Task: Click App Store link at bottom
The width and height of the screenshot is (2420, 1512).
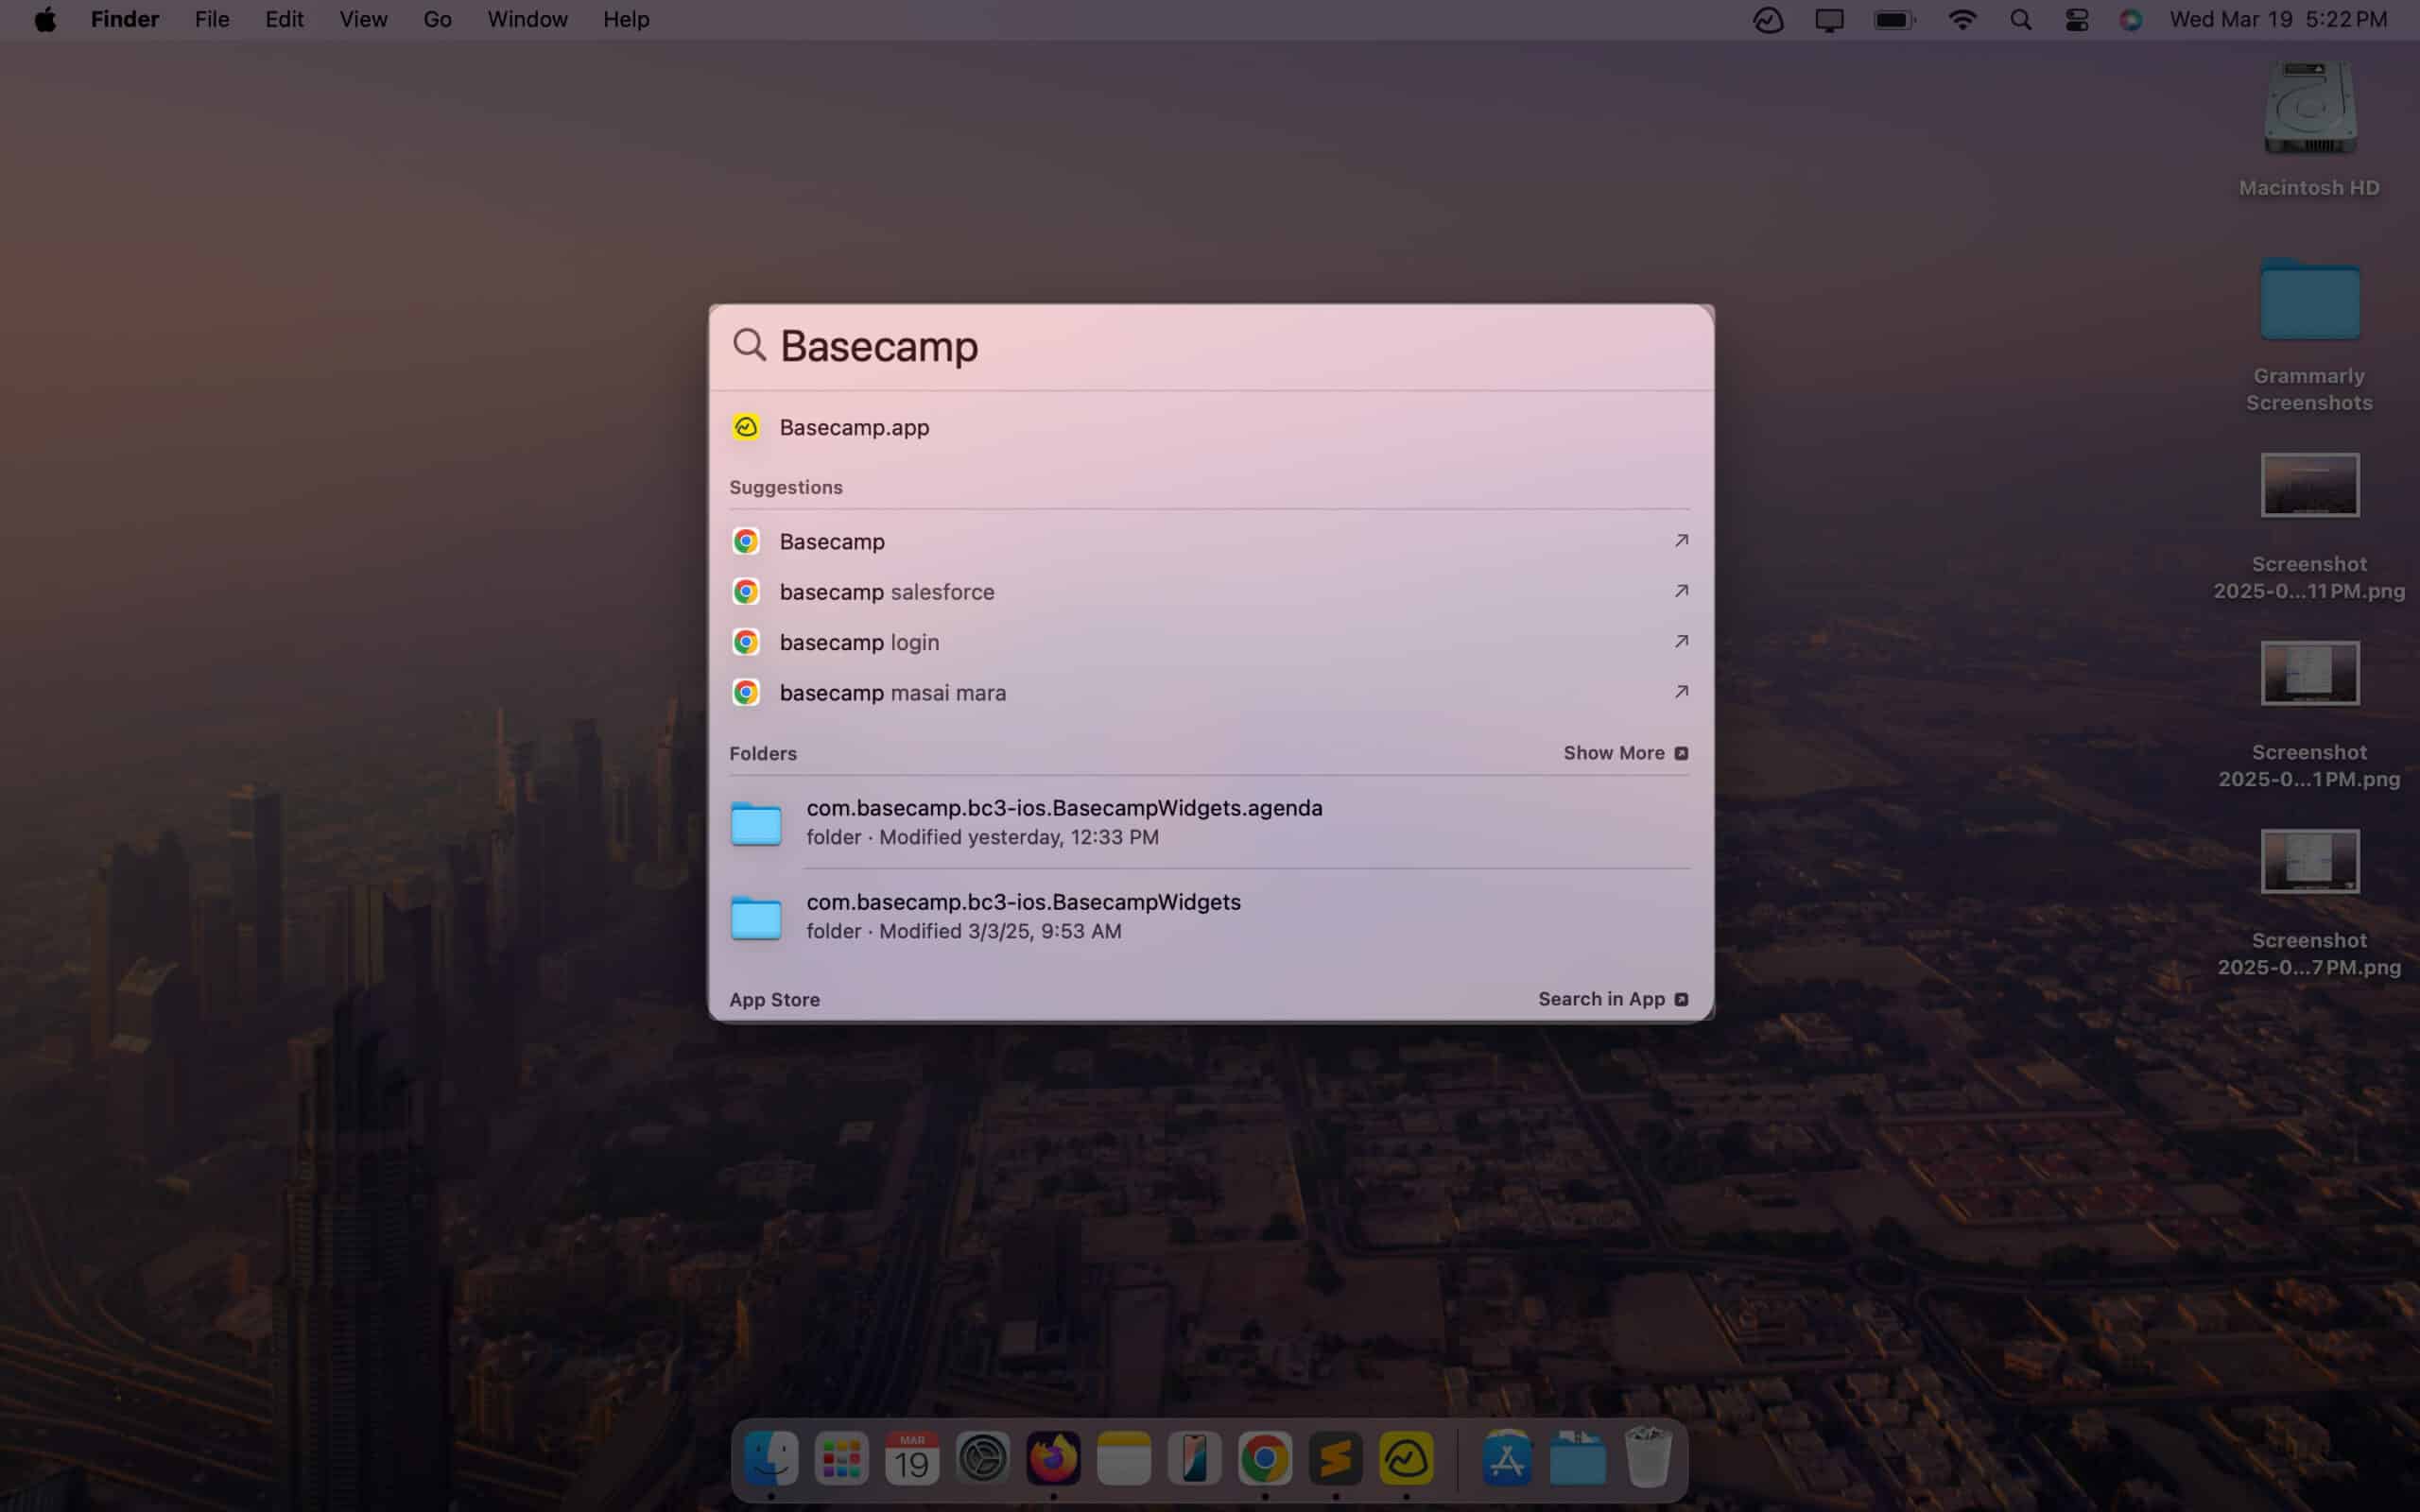Action: tap(773, 998)
